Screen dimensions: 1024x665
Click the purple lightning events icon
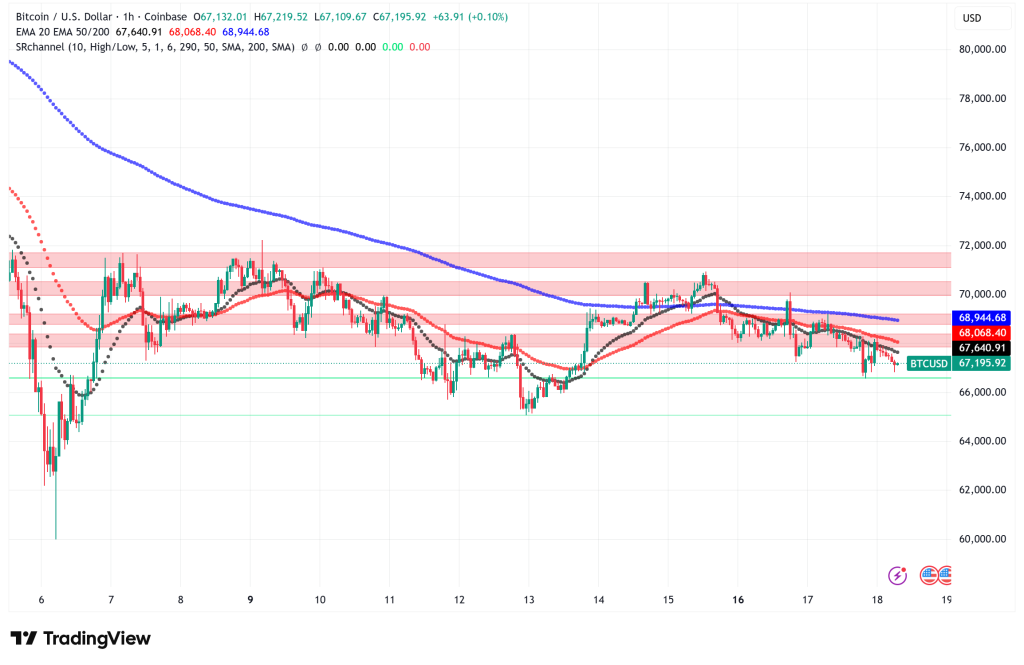[x=897, y=573]
